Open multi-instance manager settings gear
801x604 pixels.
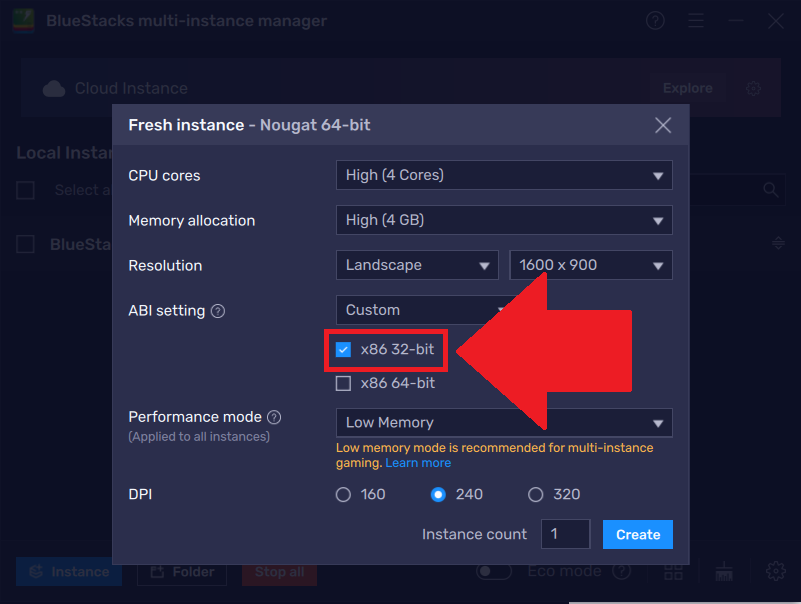point(775,571)
